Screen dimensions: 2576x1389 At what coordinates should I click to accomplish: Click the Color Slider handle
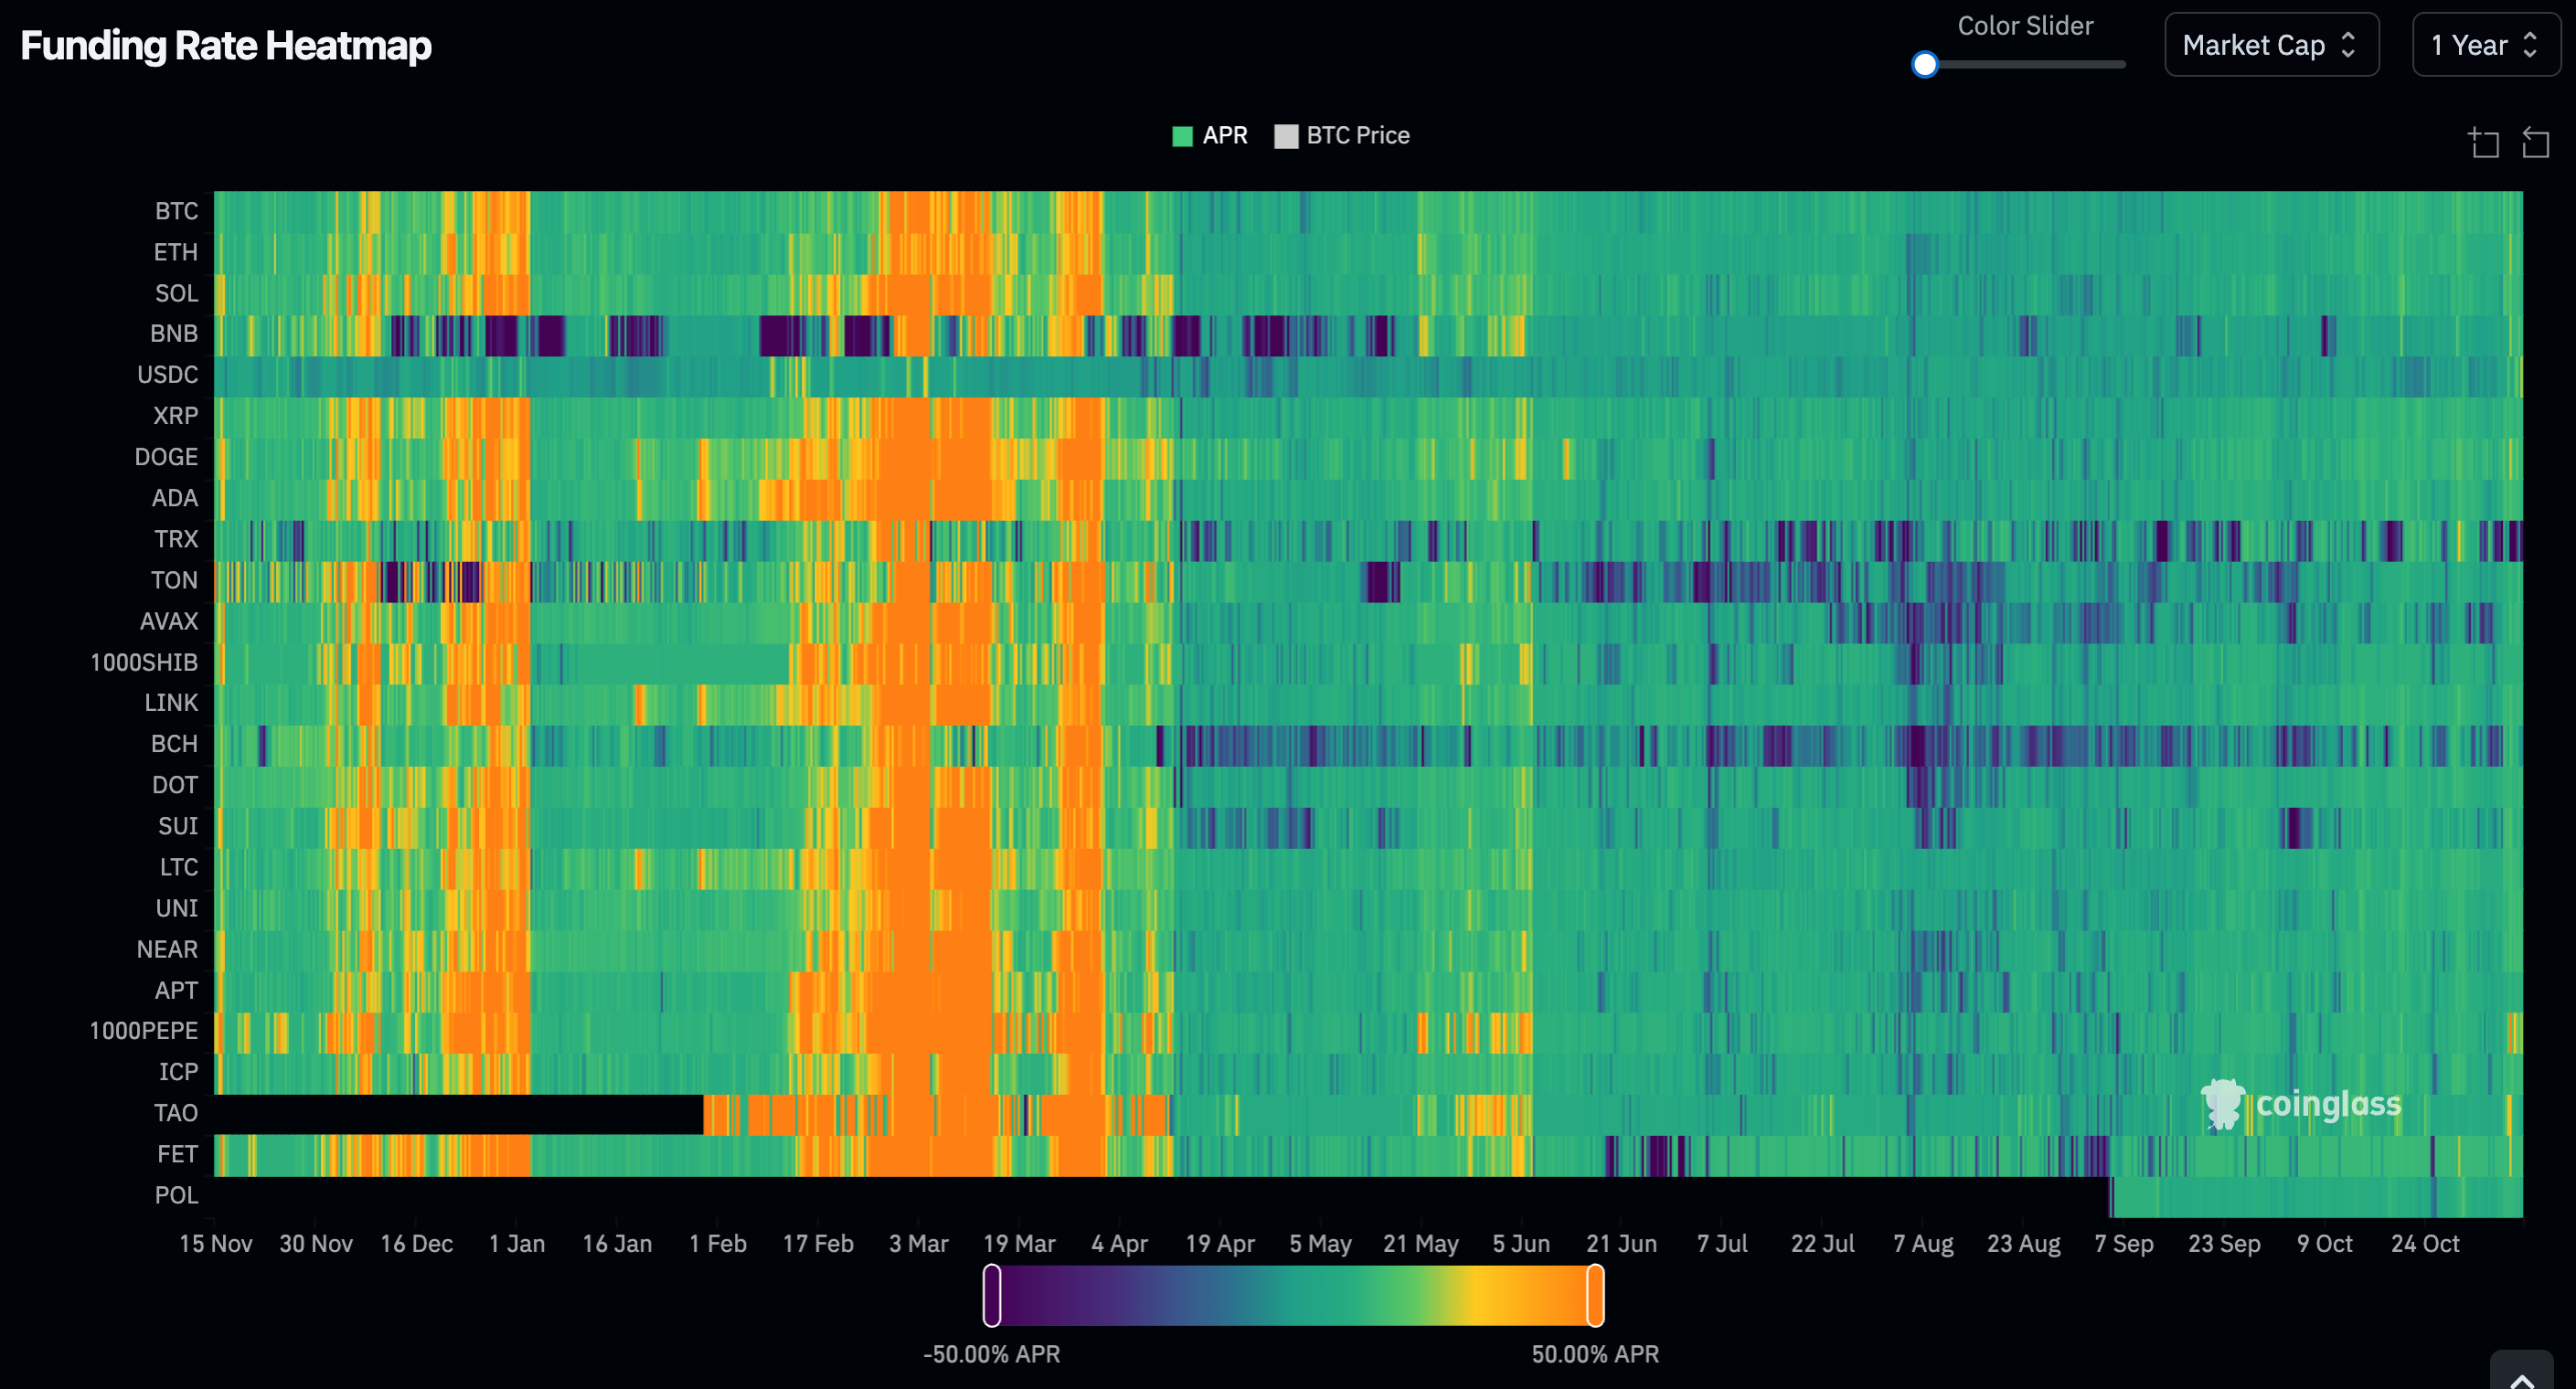(1924, 65)
